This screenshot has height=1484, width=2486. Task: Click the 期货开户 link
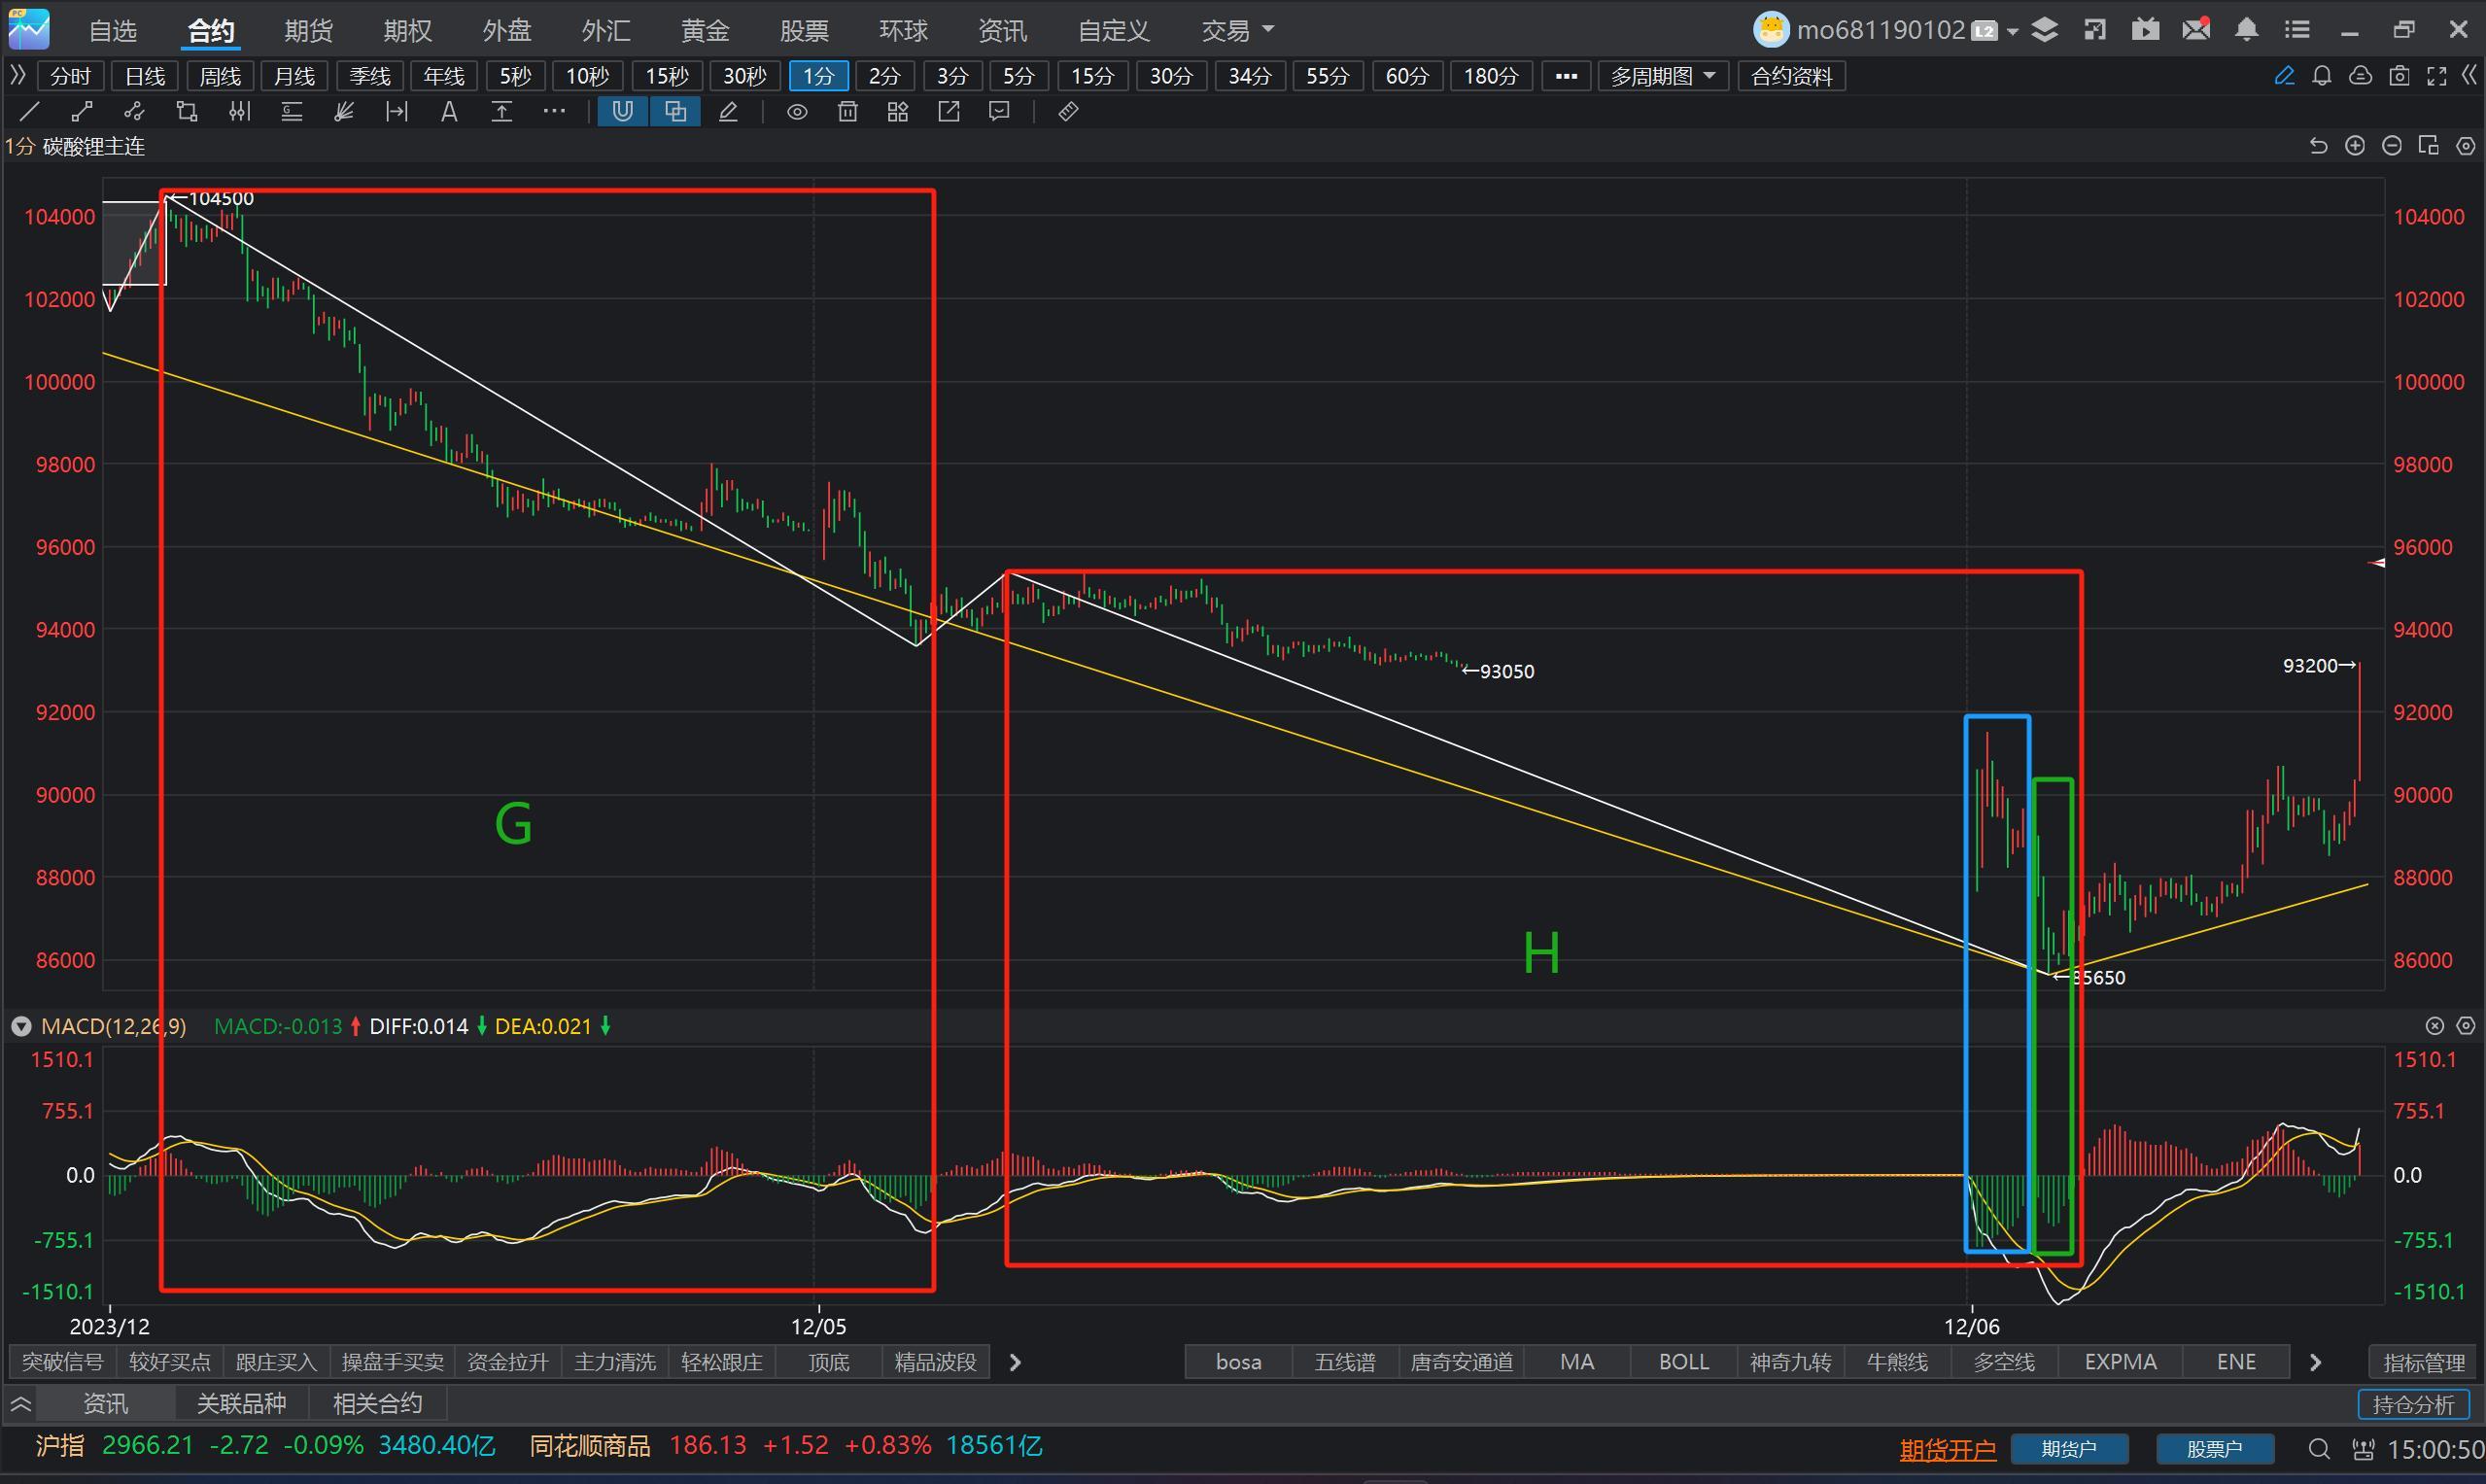click(x=1946, y=1449)
